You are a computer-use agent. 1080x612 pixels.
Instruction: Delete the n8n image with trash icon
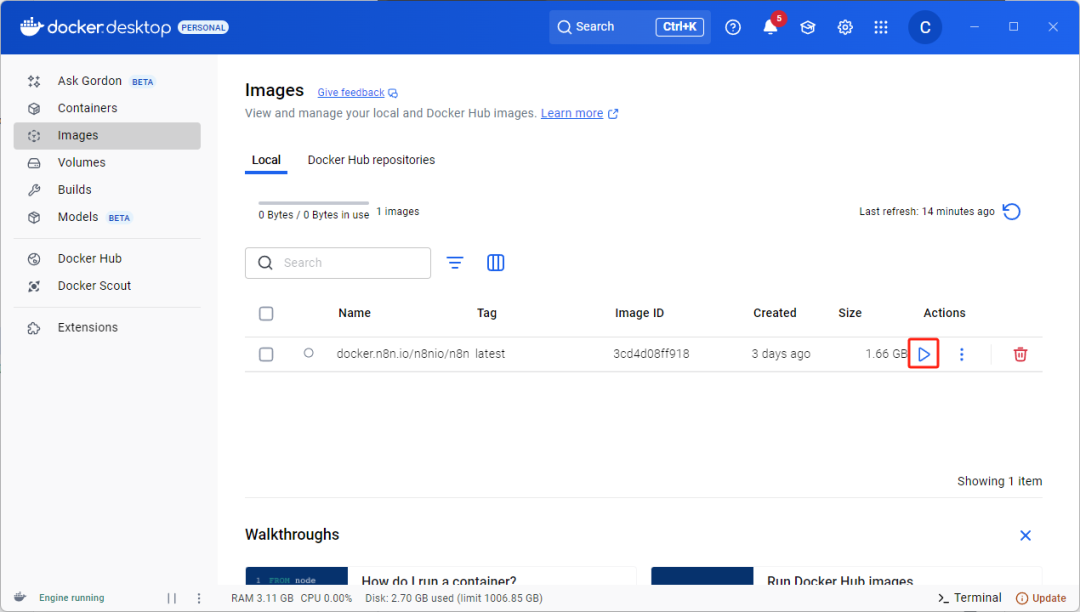[x=1020, y=355]
